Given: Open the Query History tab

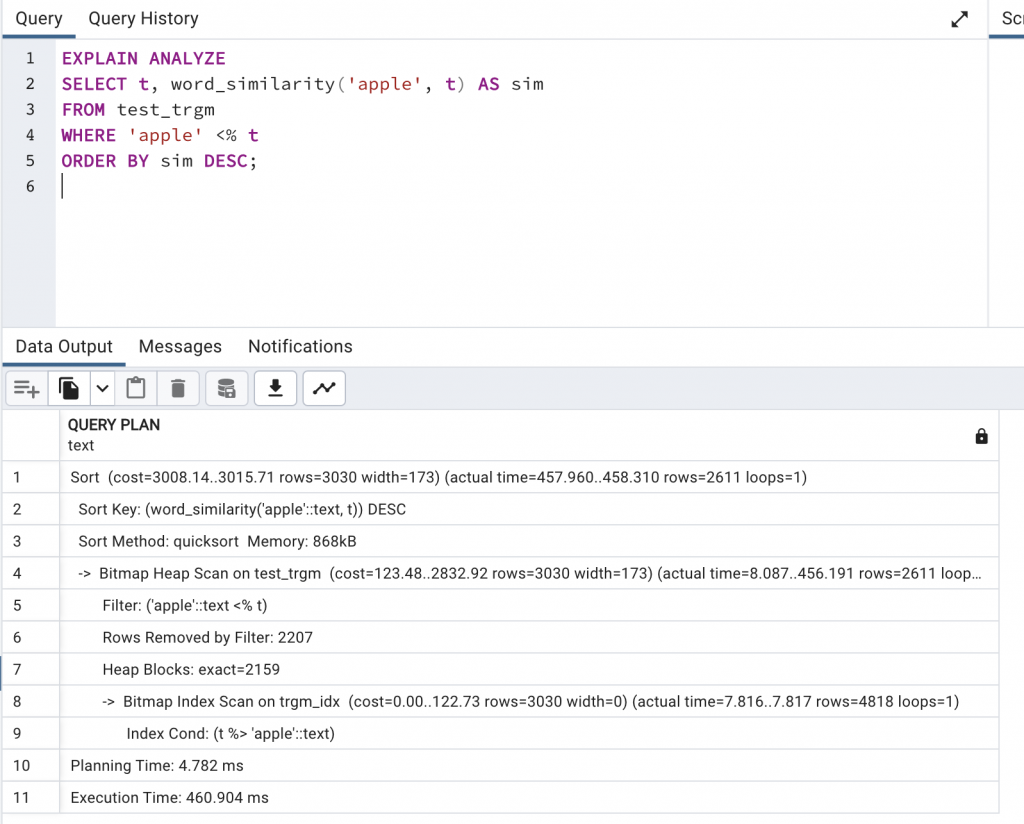Looking at the screenshot, I should tap(144, 19).
